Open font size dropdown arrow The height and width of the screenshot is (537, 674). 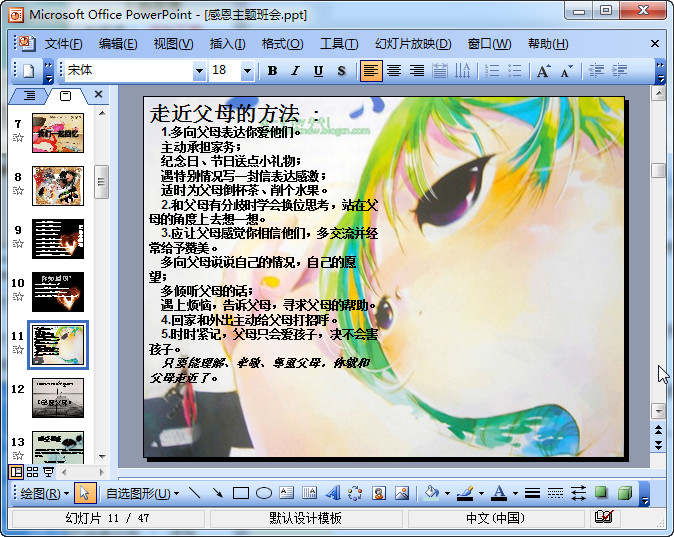click(x=247, y=71)
